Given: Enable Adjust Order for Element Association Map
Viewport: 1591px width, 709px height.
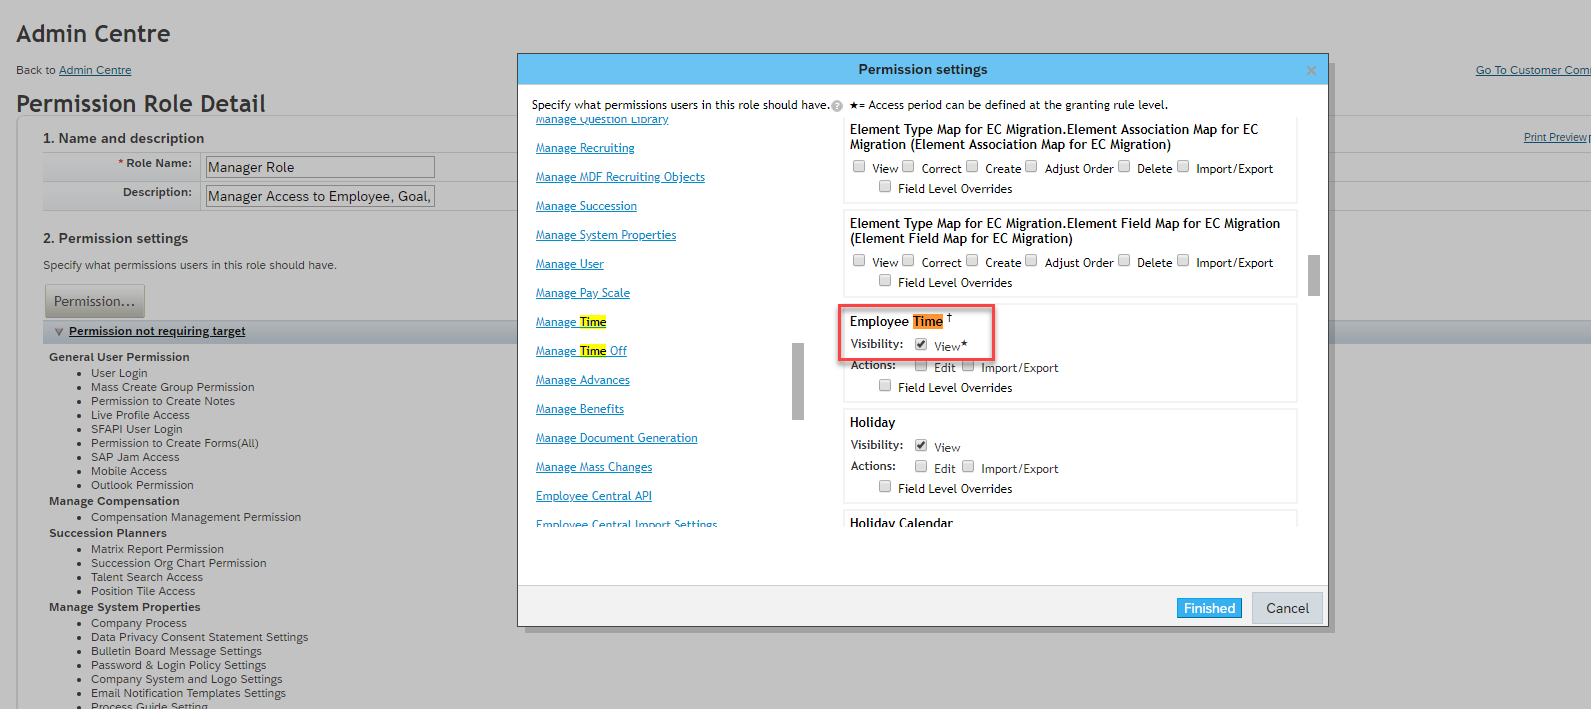Looking at the screenshot, I should (x=1031, y=167).
